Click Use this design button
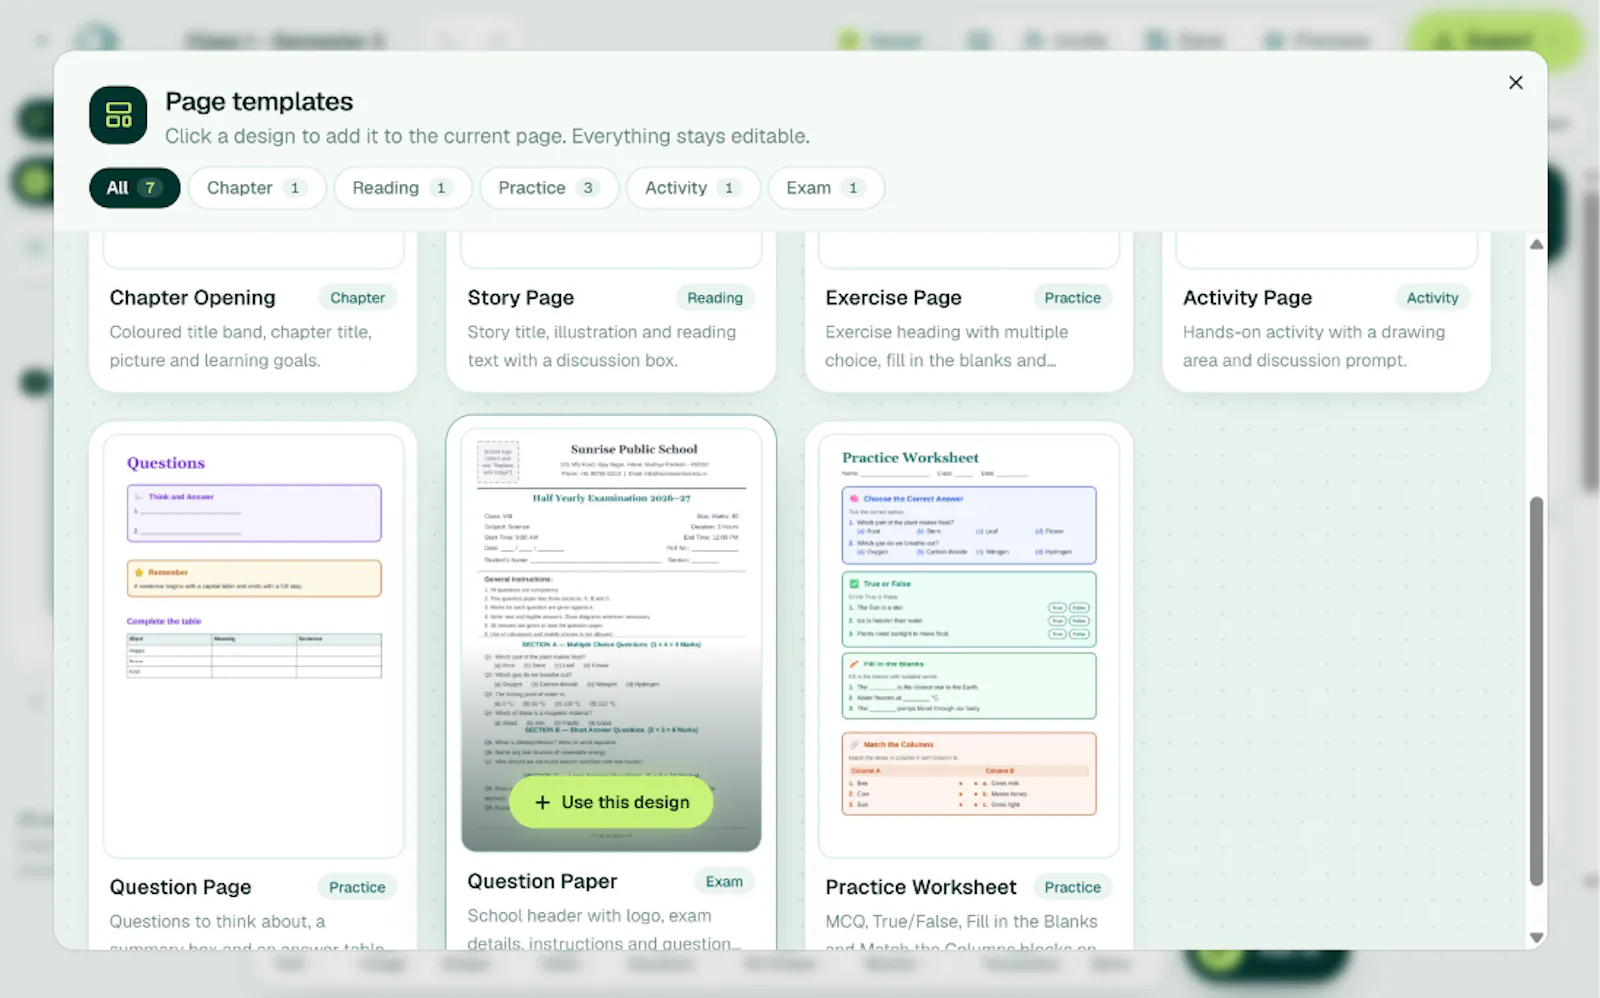 [612, 802]
